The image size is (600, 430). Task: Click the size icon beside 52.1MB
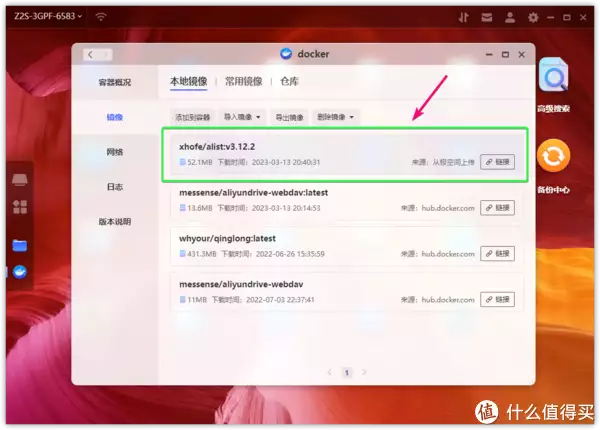click(x=183, y=162)
